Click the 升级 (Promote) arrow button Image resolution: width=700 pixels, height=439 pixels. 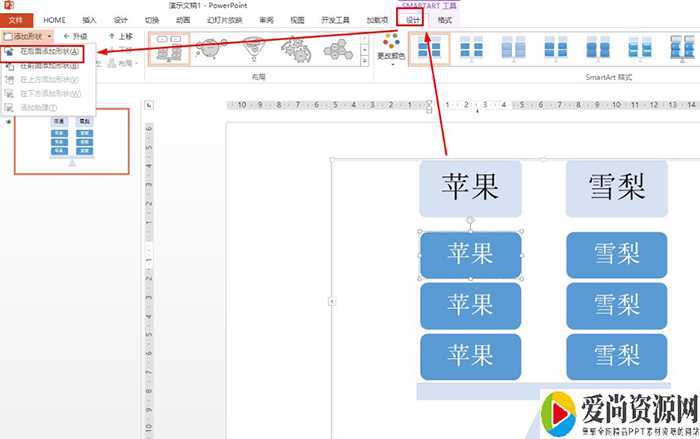75,36
